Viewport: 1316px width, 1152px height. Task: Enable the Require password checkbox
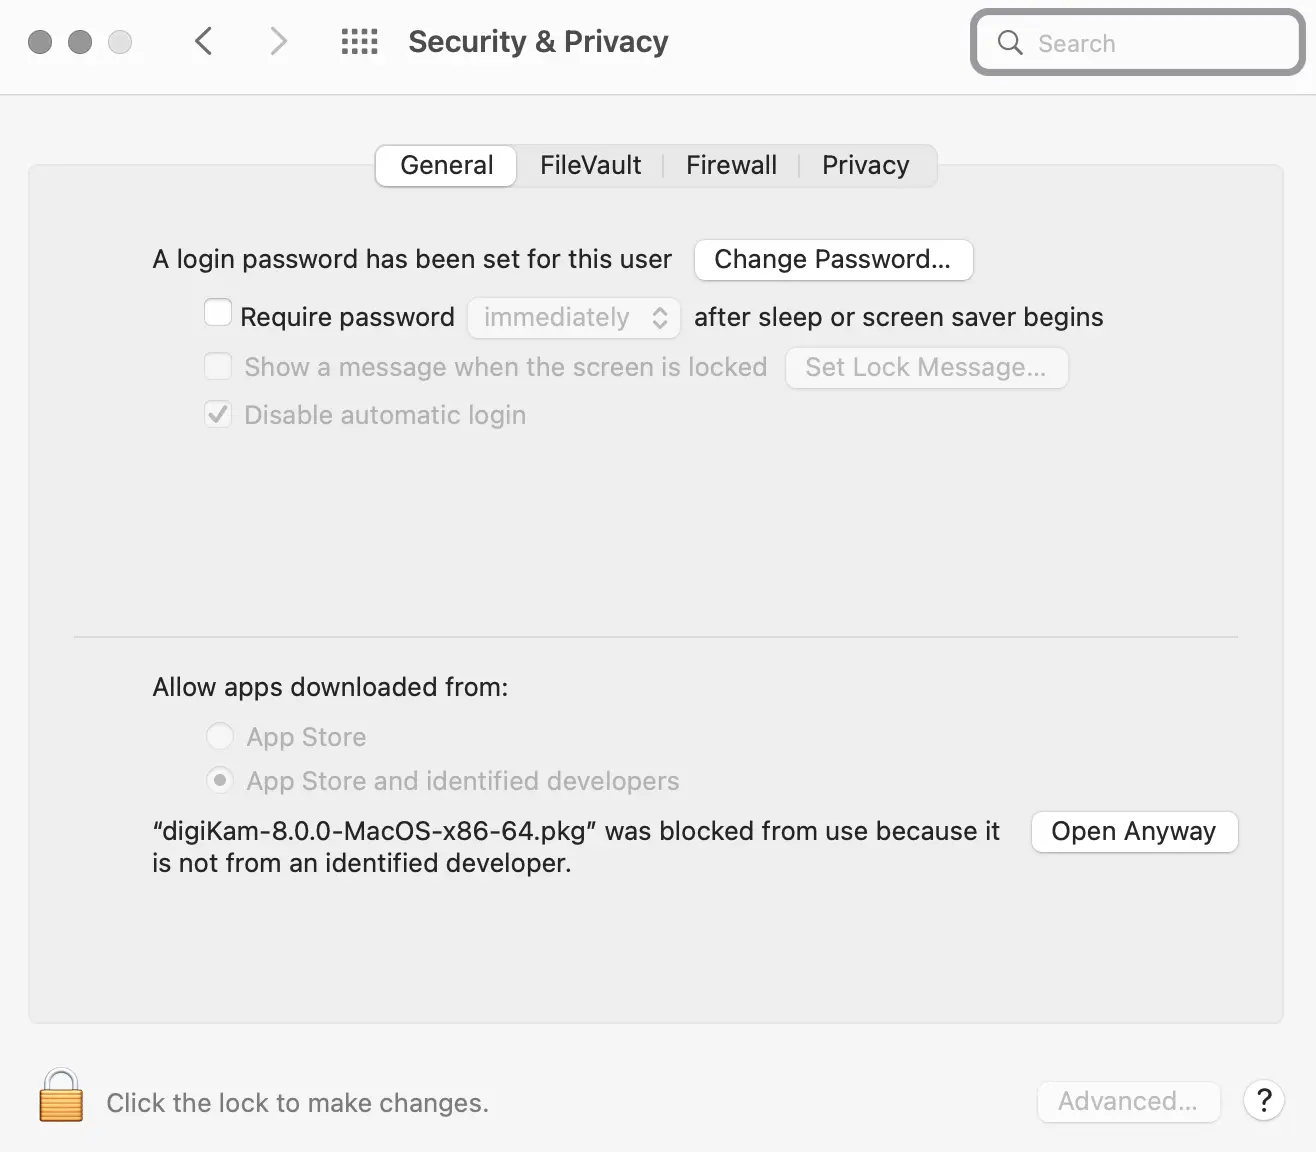(x=218, y=314)
